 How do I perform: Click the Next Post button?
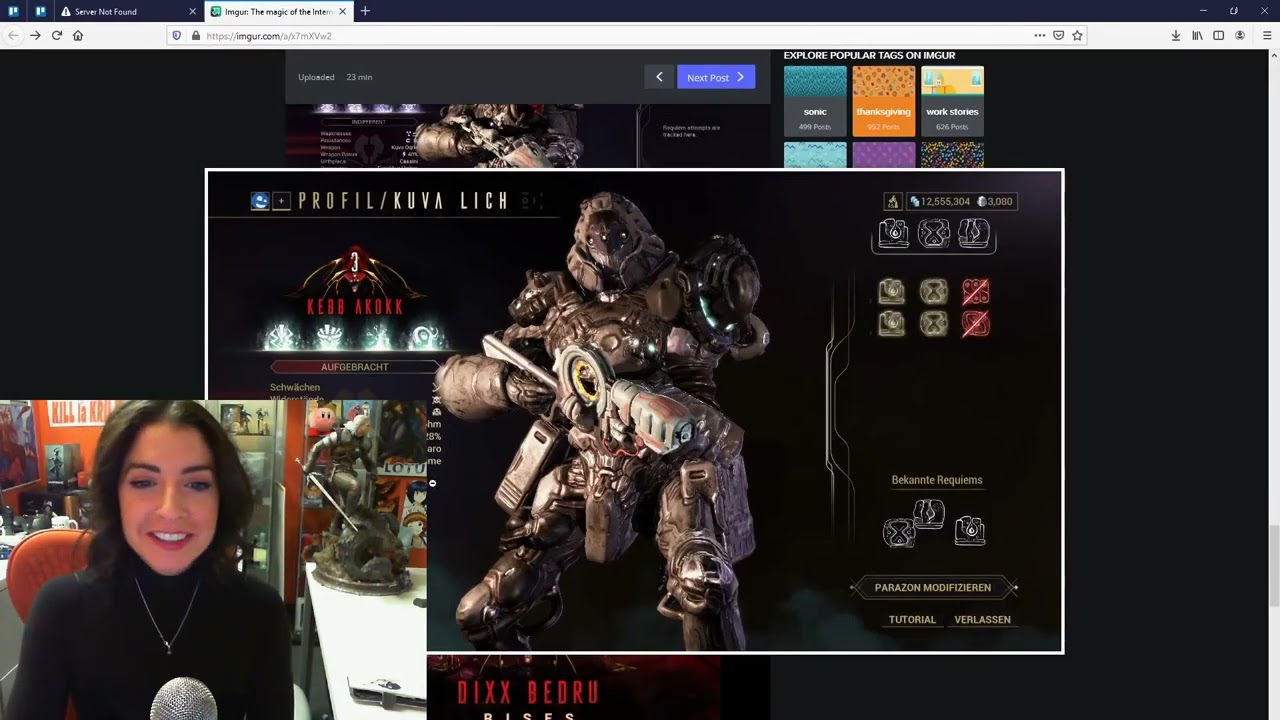716,77
